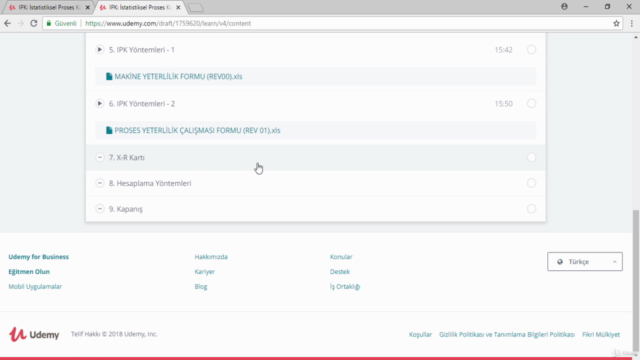Bookmark this page with star icon
The image size is (640, 360).
pos(616,23)
